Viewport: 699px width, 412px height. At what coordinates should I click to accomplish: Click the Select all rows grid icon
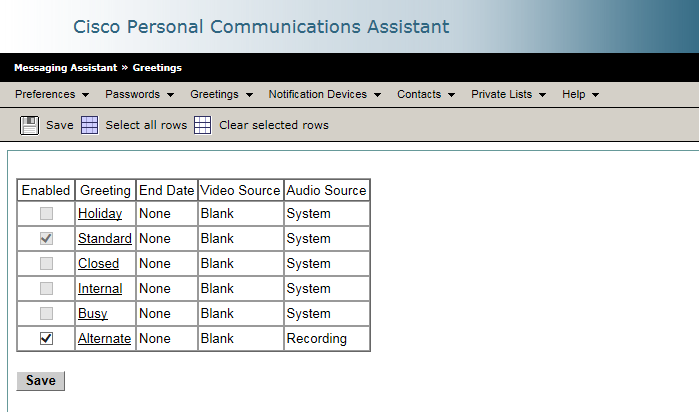point(89,125)
